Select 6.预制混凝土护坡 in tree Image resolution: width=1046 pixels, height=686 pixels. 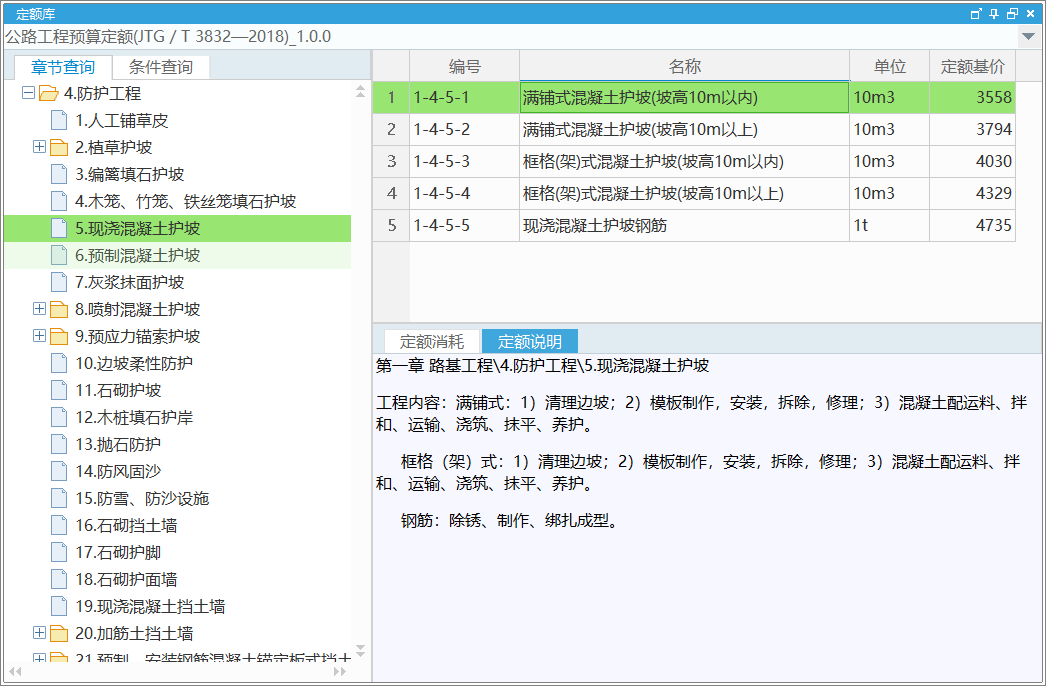tap(137, 256)
